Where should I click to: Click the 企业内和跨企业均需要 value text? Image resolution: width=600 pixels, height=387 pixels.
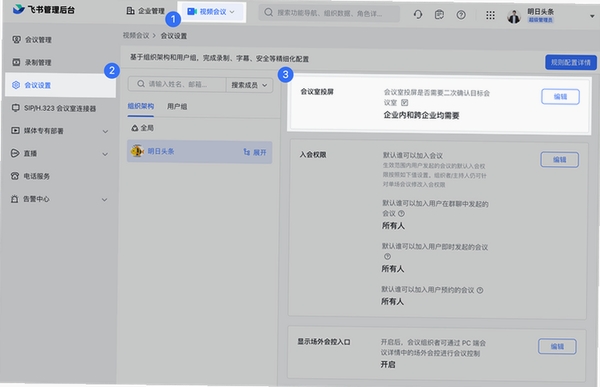(421, 115)
